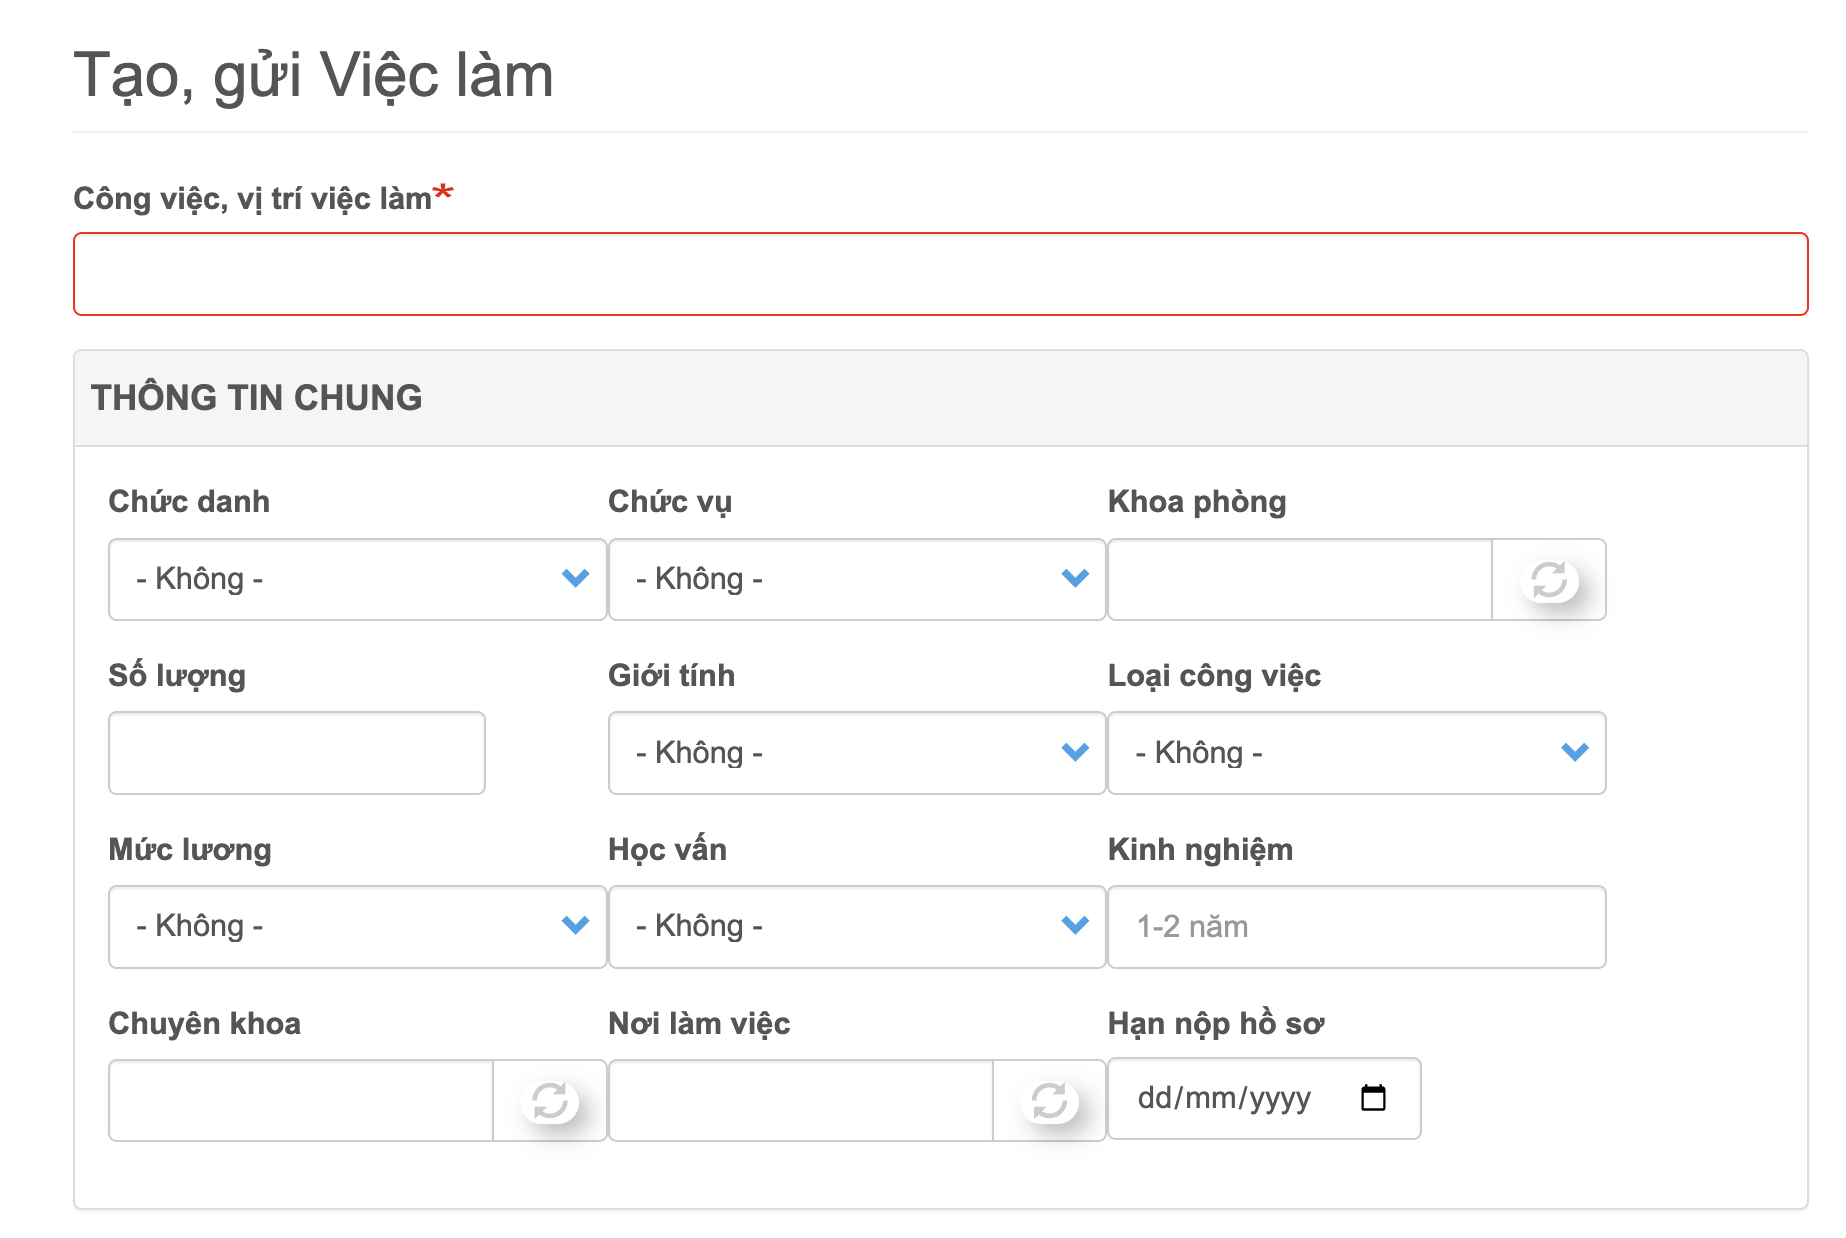Viewport: 1846px width, 1238px height.
Task: Click the refresh icon beside Nơi làm việc
Action: pyautogui.click(x=1049, y=1101)
